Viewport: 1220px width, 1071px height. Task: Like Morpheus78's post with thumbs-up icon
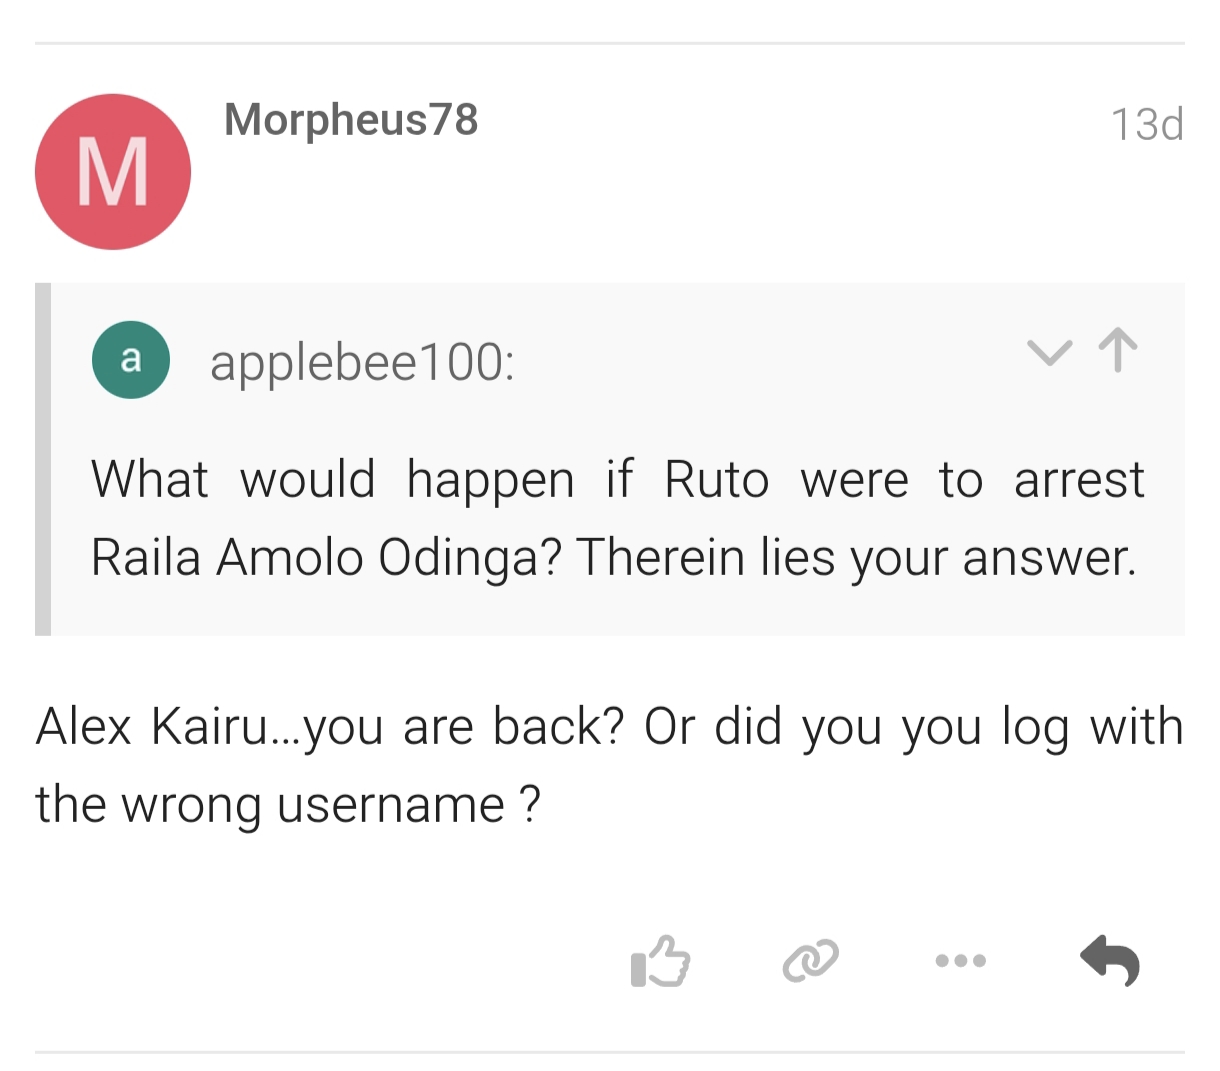coord(660,962)
